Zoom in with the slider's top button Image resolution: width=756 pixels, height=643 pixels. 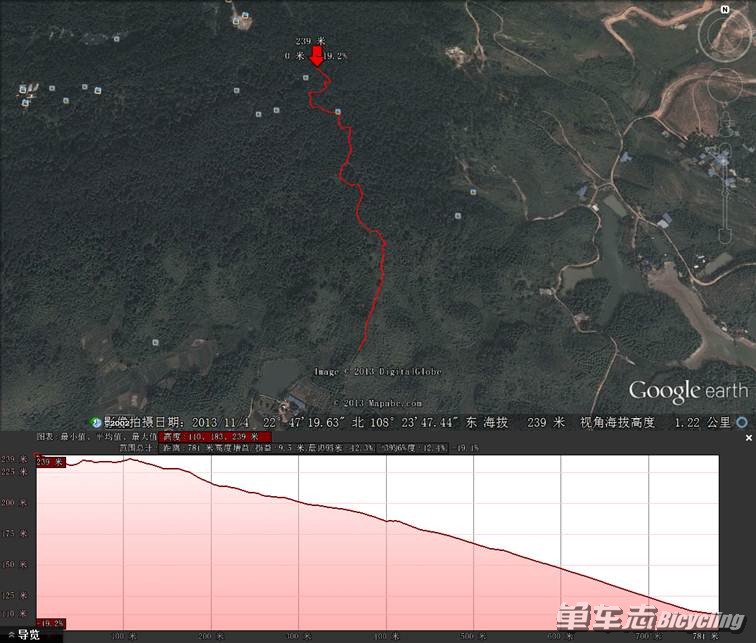pos(726,120)
